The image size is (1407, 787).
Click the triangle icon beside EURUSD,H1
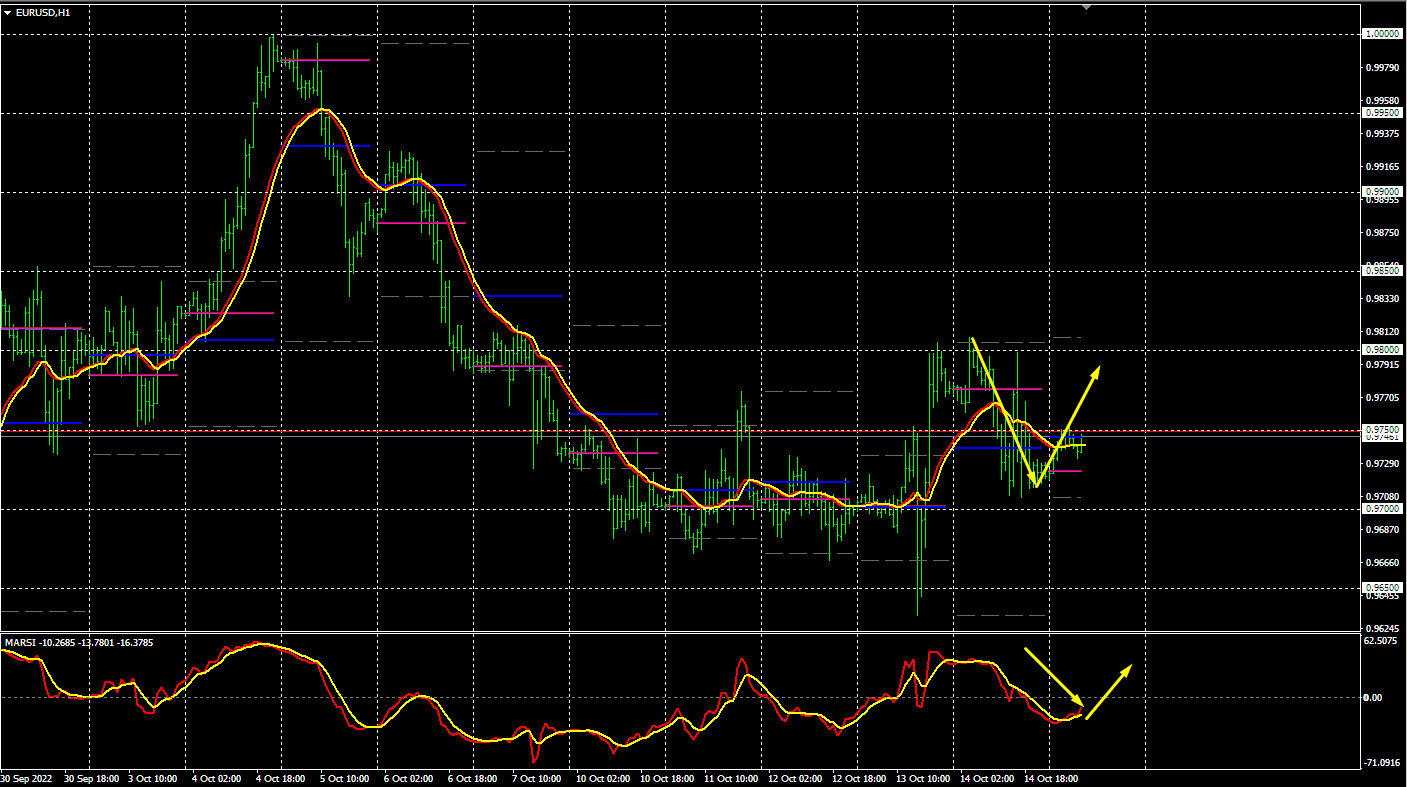coord(7,12)
